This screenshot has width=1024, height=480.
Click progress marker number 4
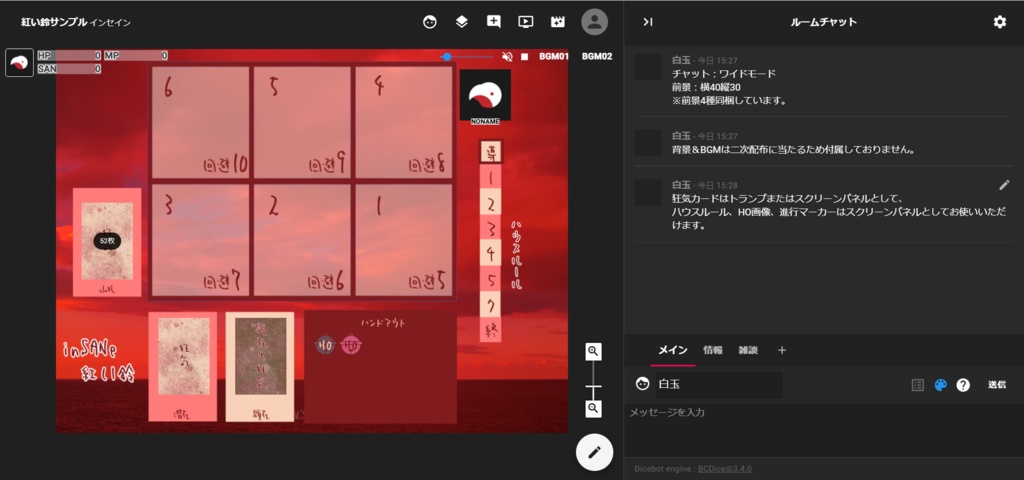[490, 253]
